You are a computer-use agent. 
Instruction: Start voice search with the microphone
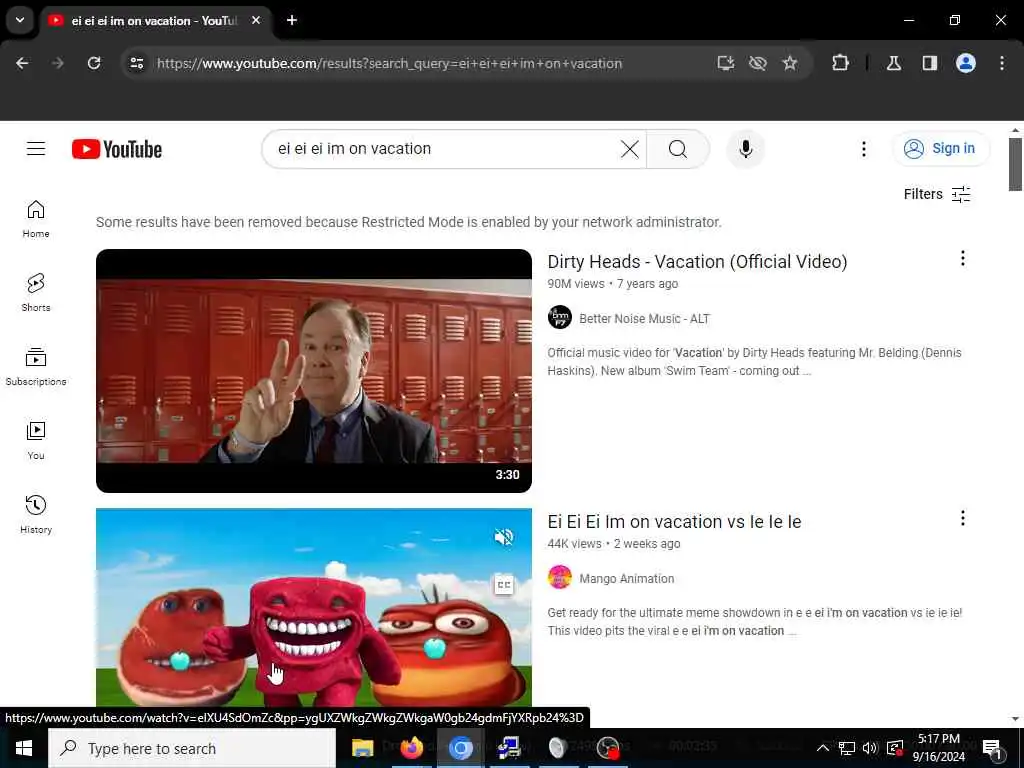745,149
